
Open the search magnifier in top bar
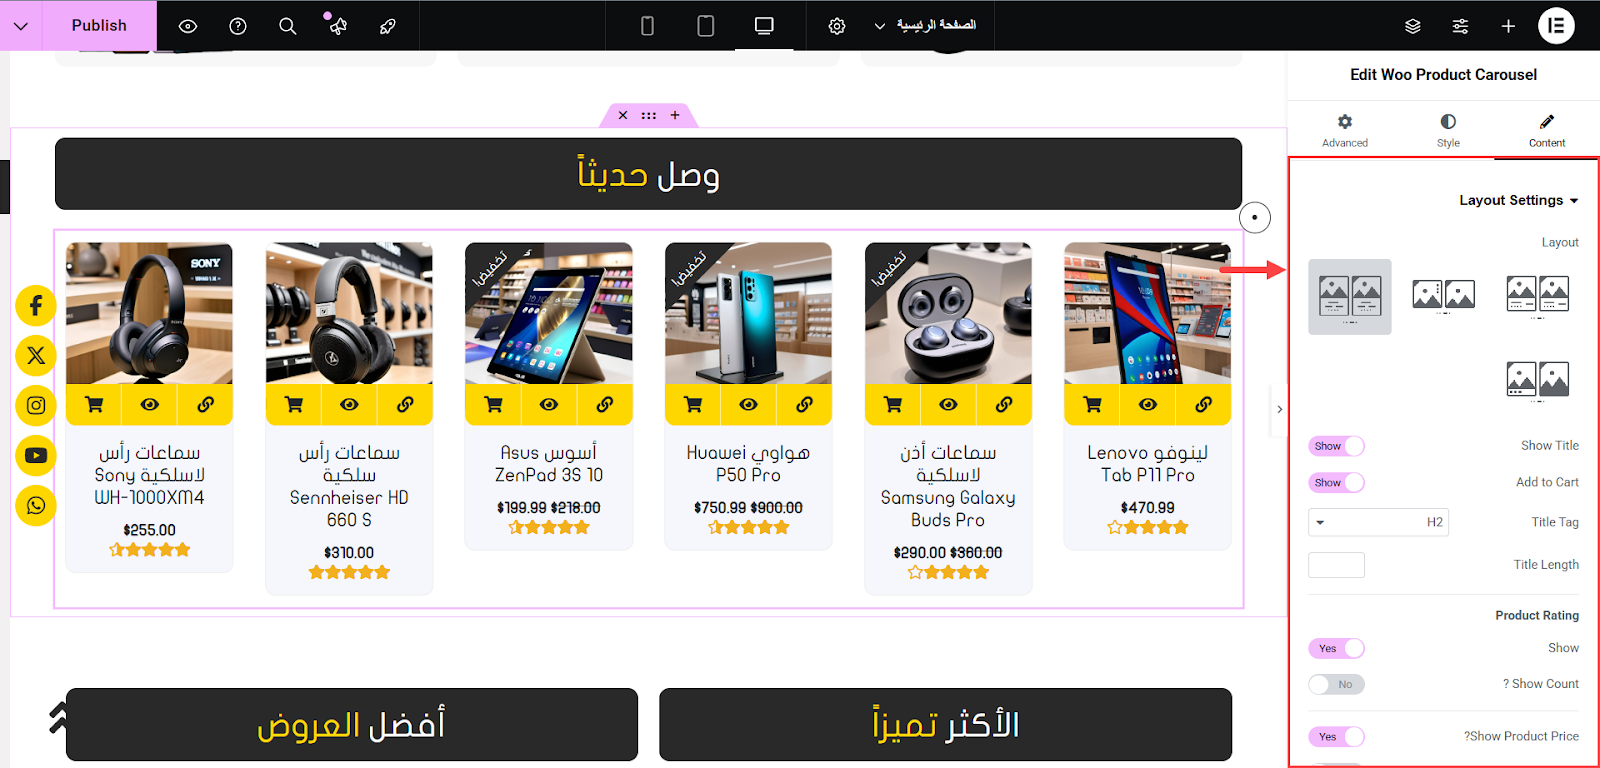[x=288, y=26]
